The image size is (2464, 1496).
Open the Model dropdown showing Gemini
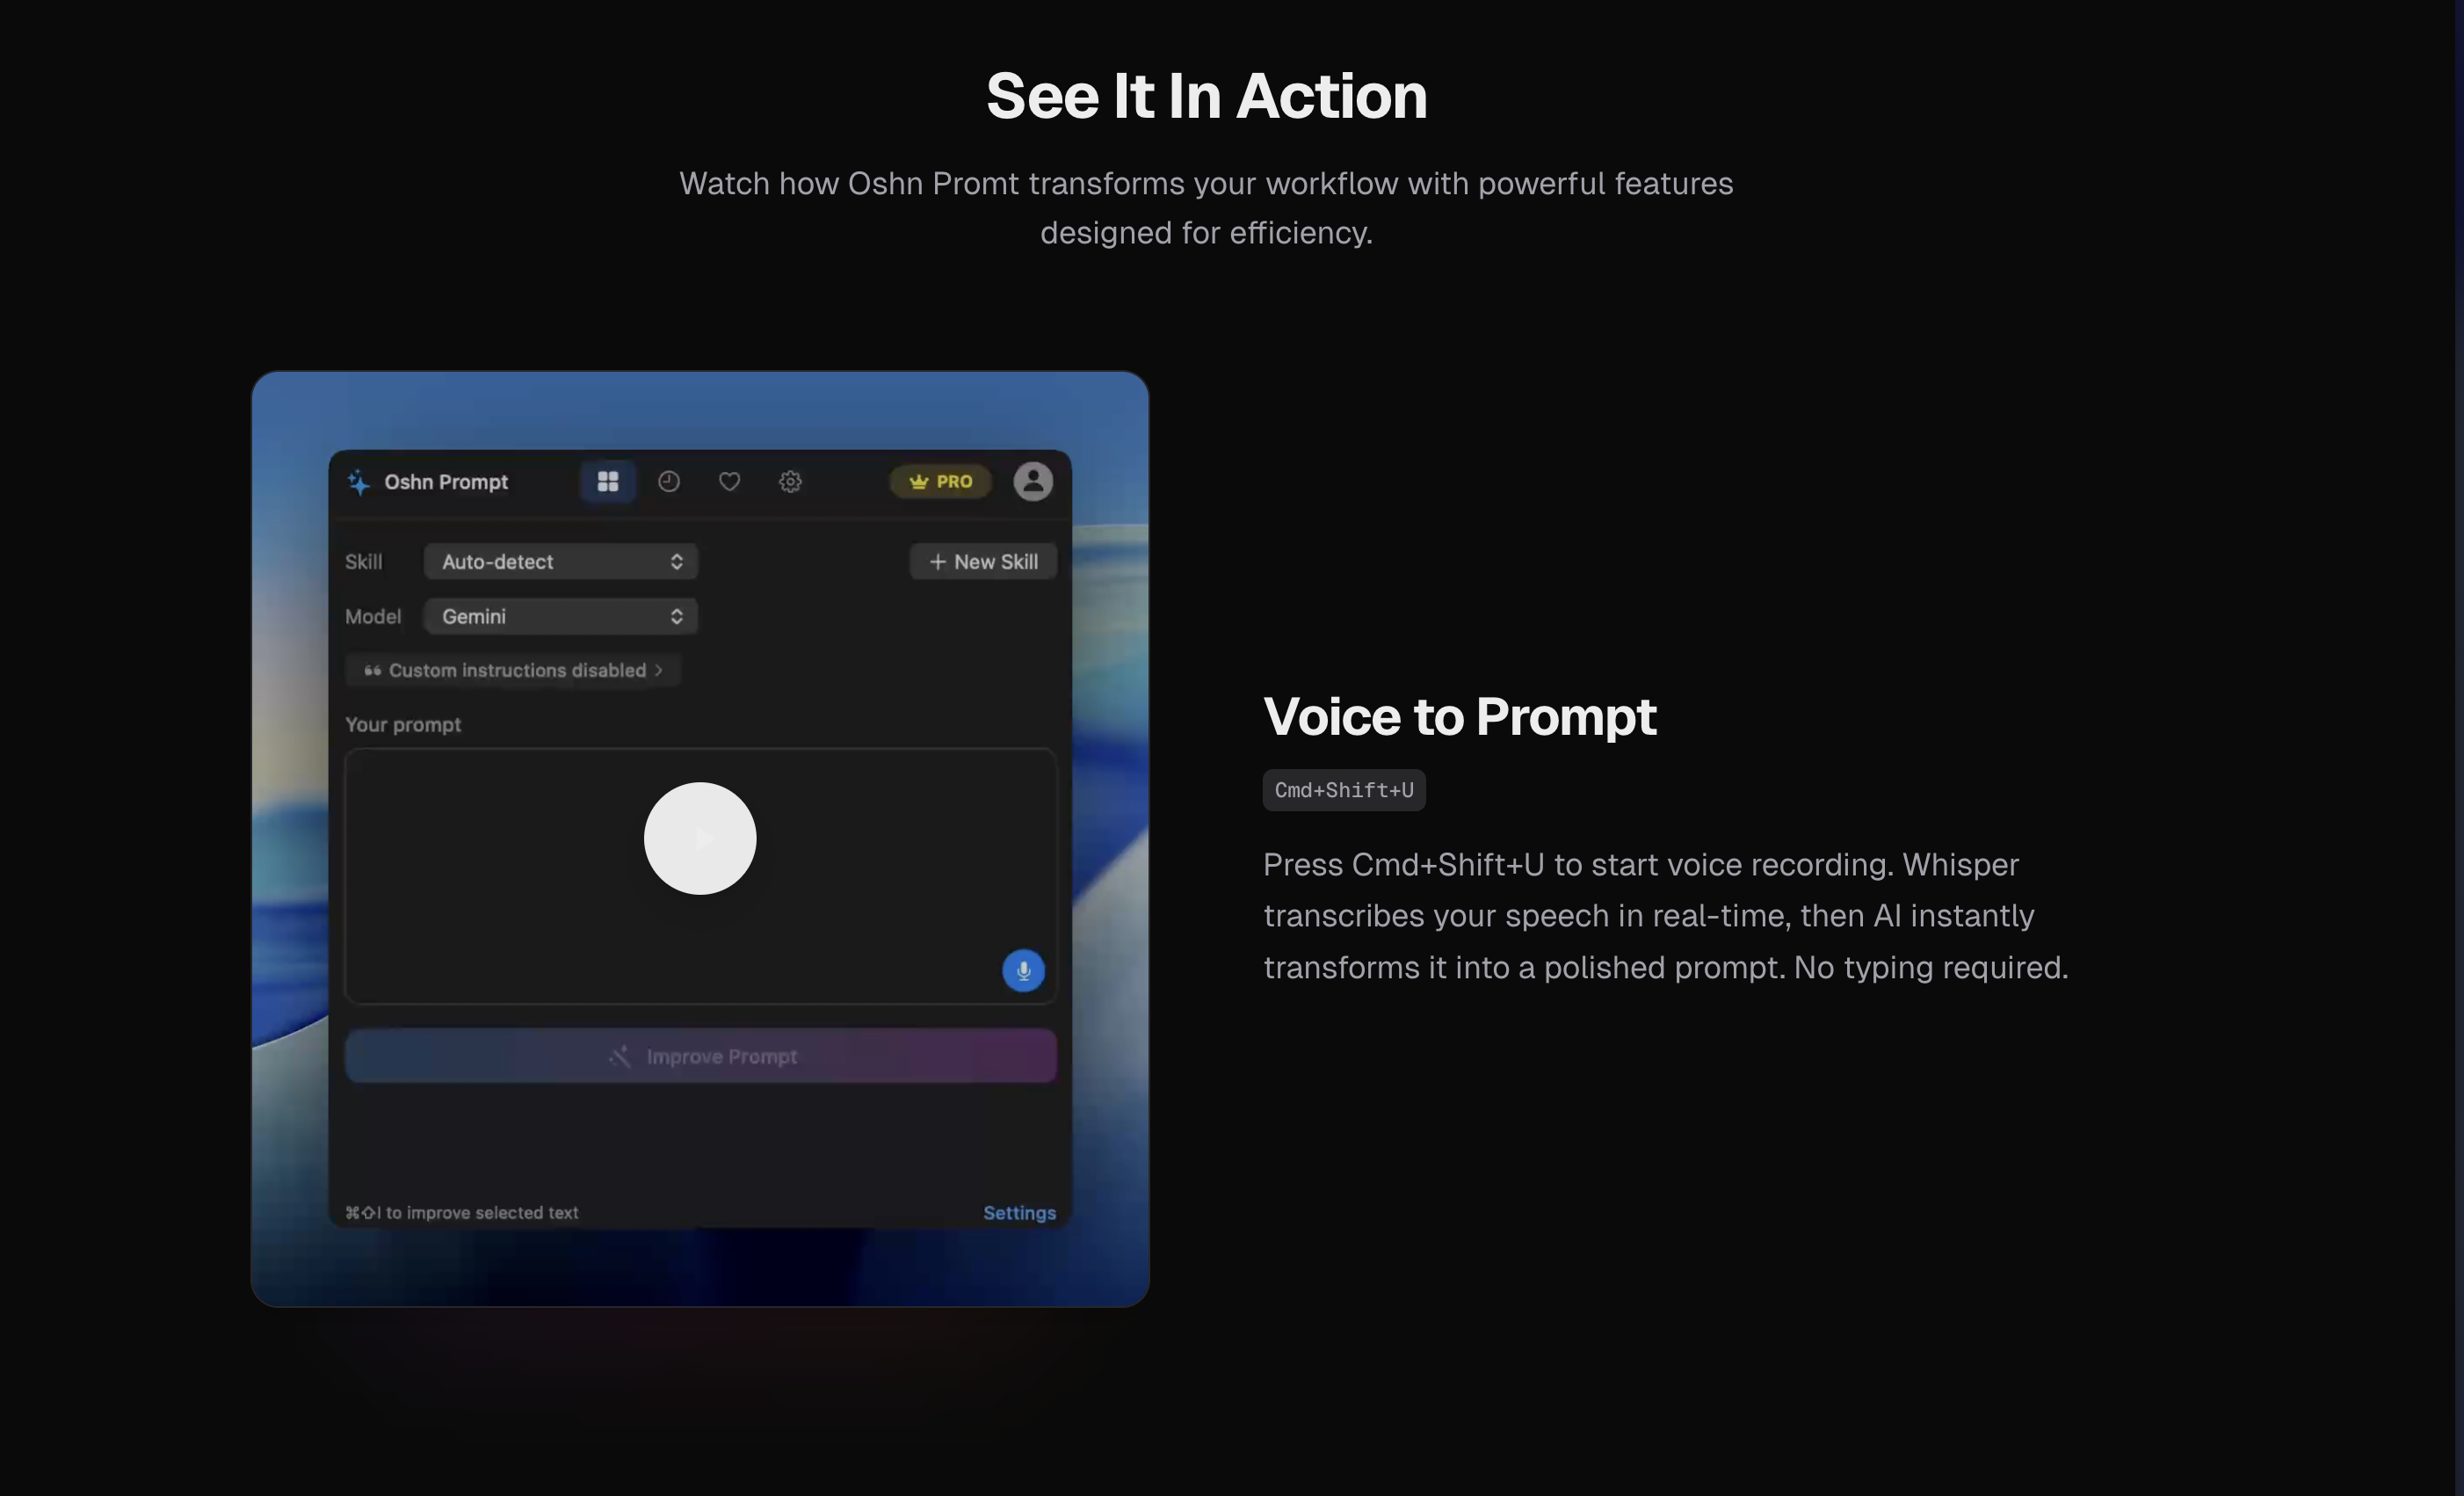pos(560,616)
